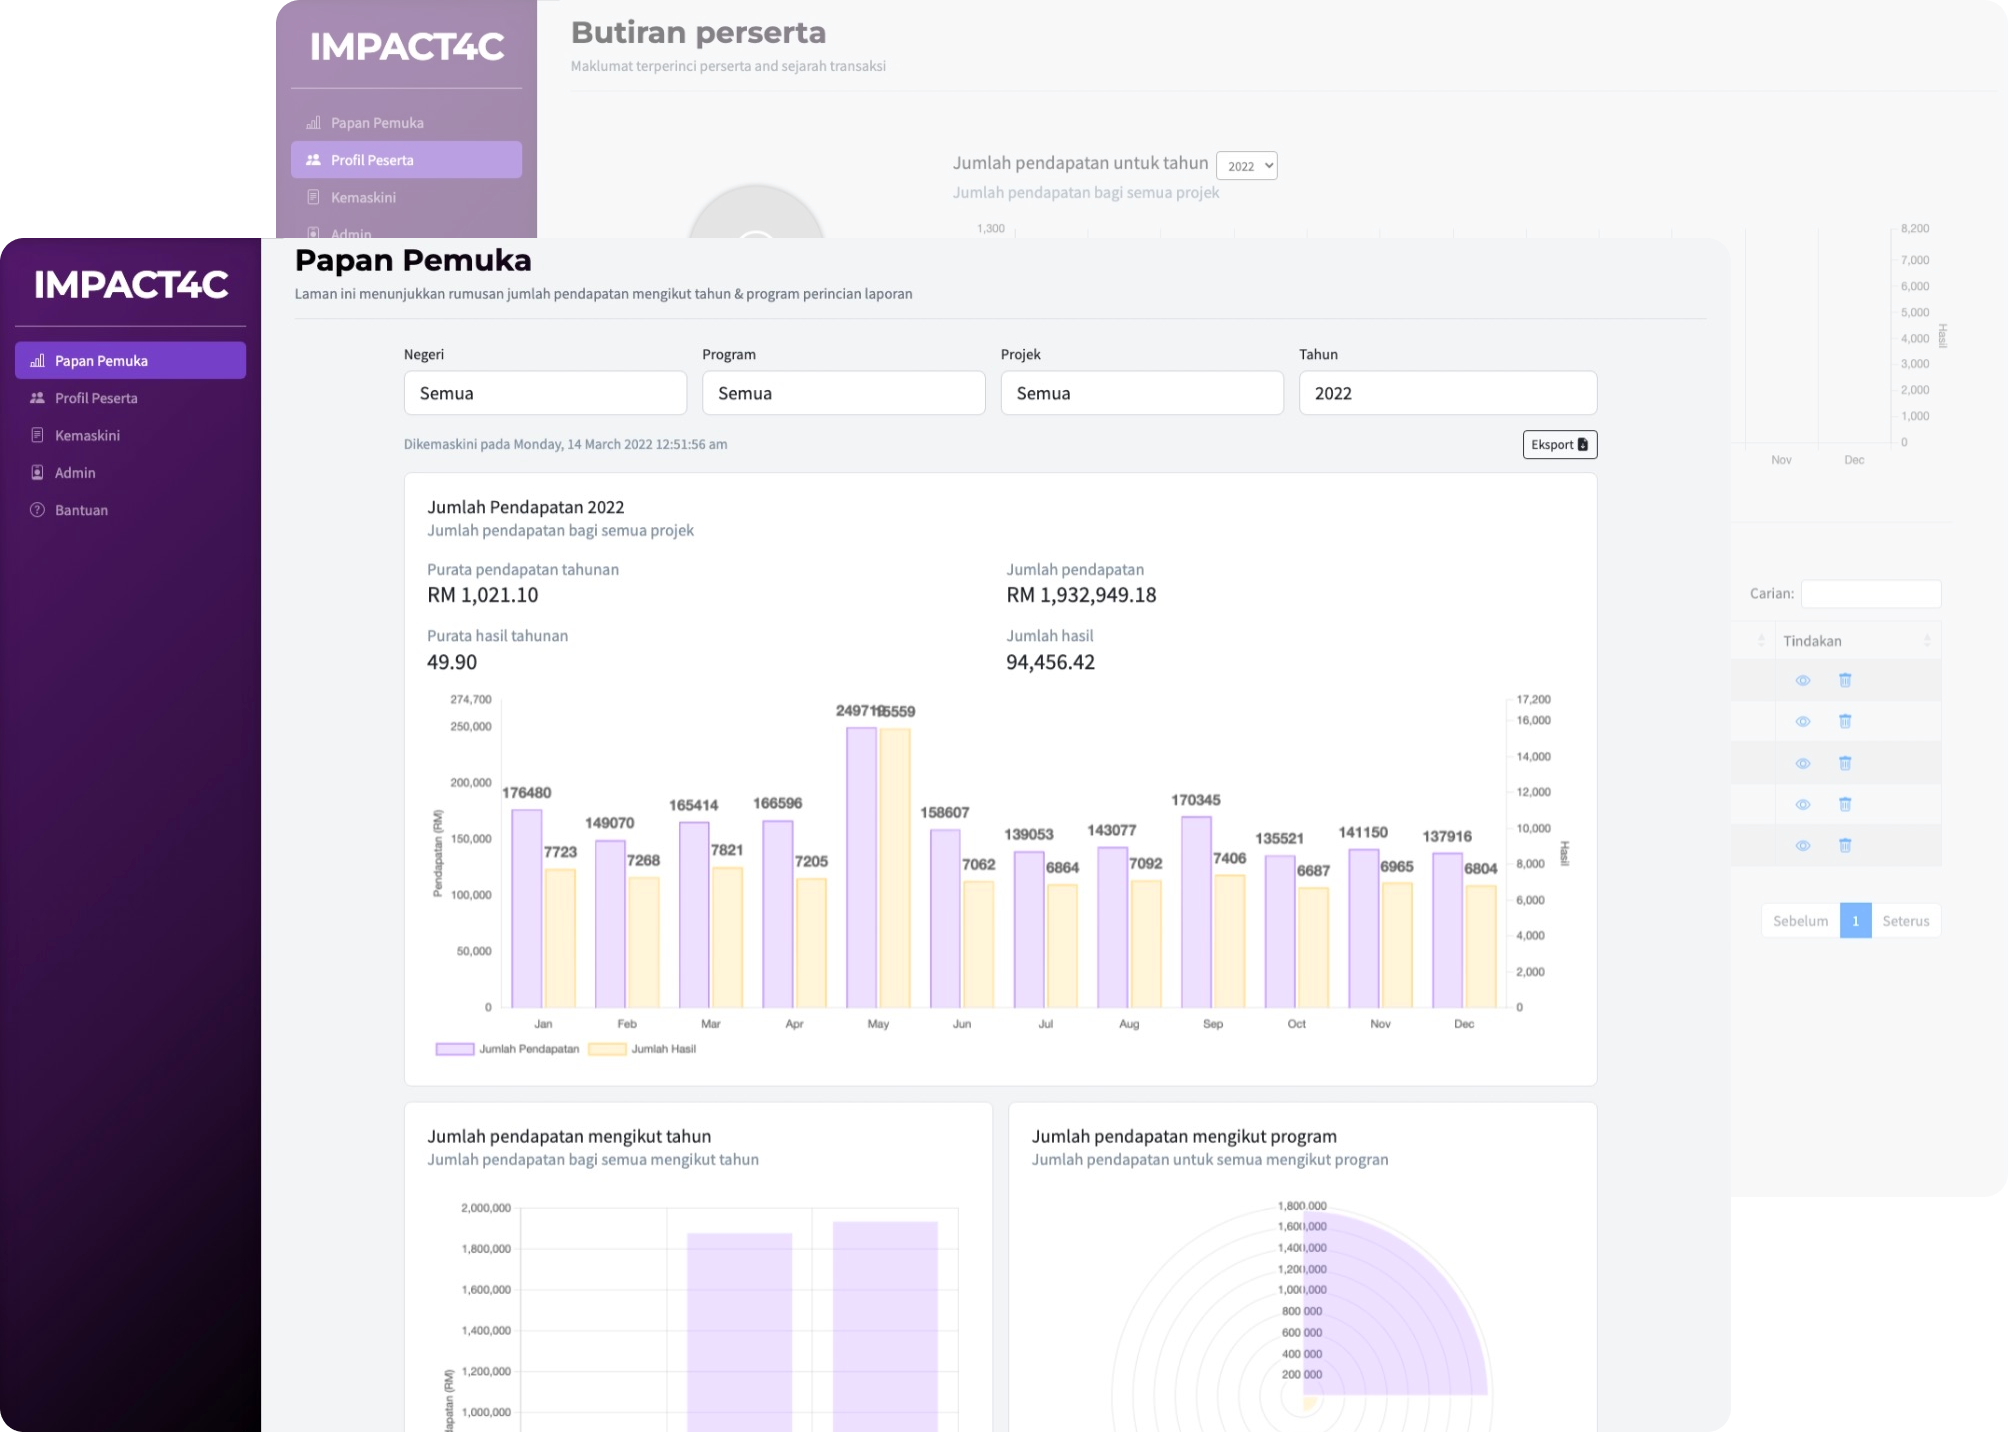Toggle Jumlah Pendapatan legend swatch
Screen dimensions: 2008x1432
coord(455,1049)
